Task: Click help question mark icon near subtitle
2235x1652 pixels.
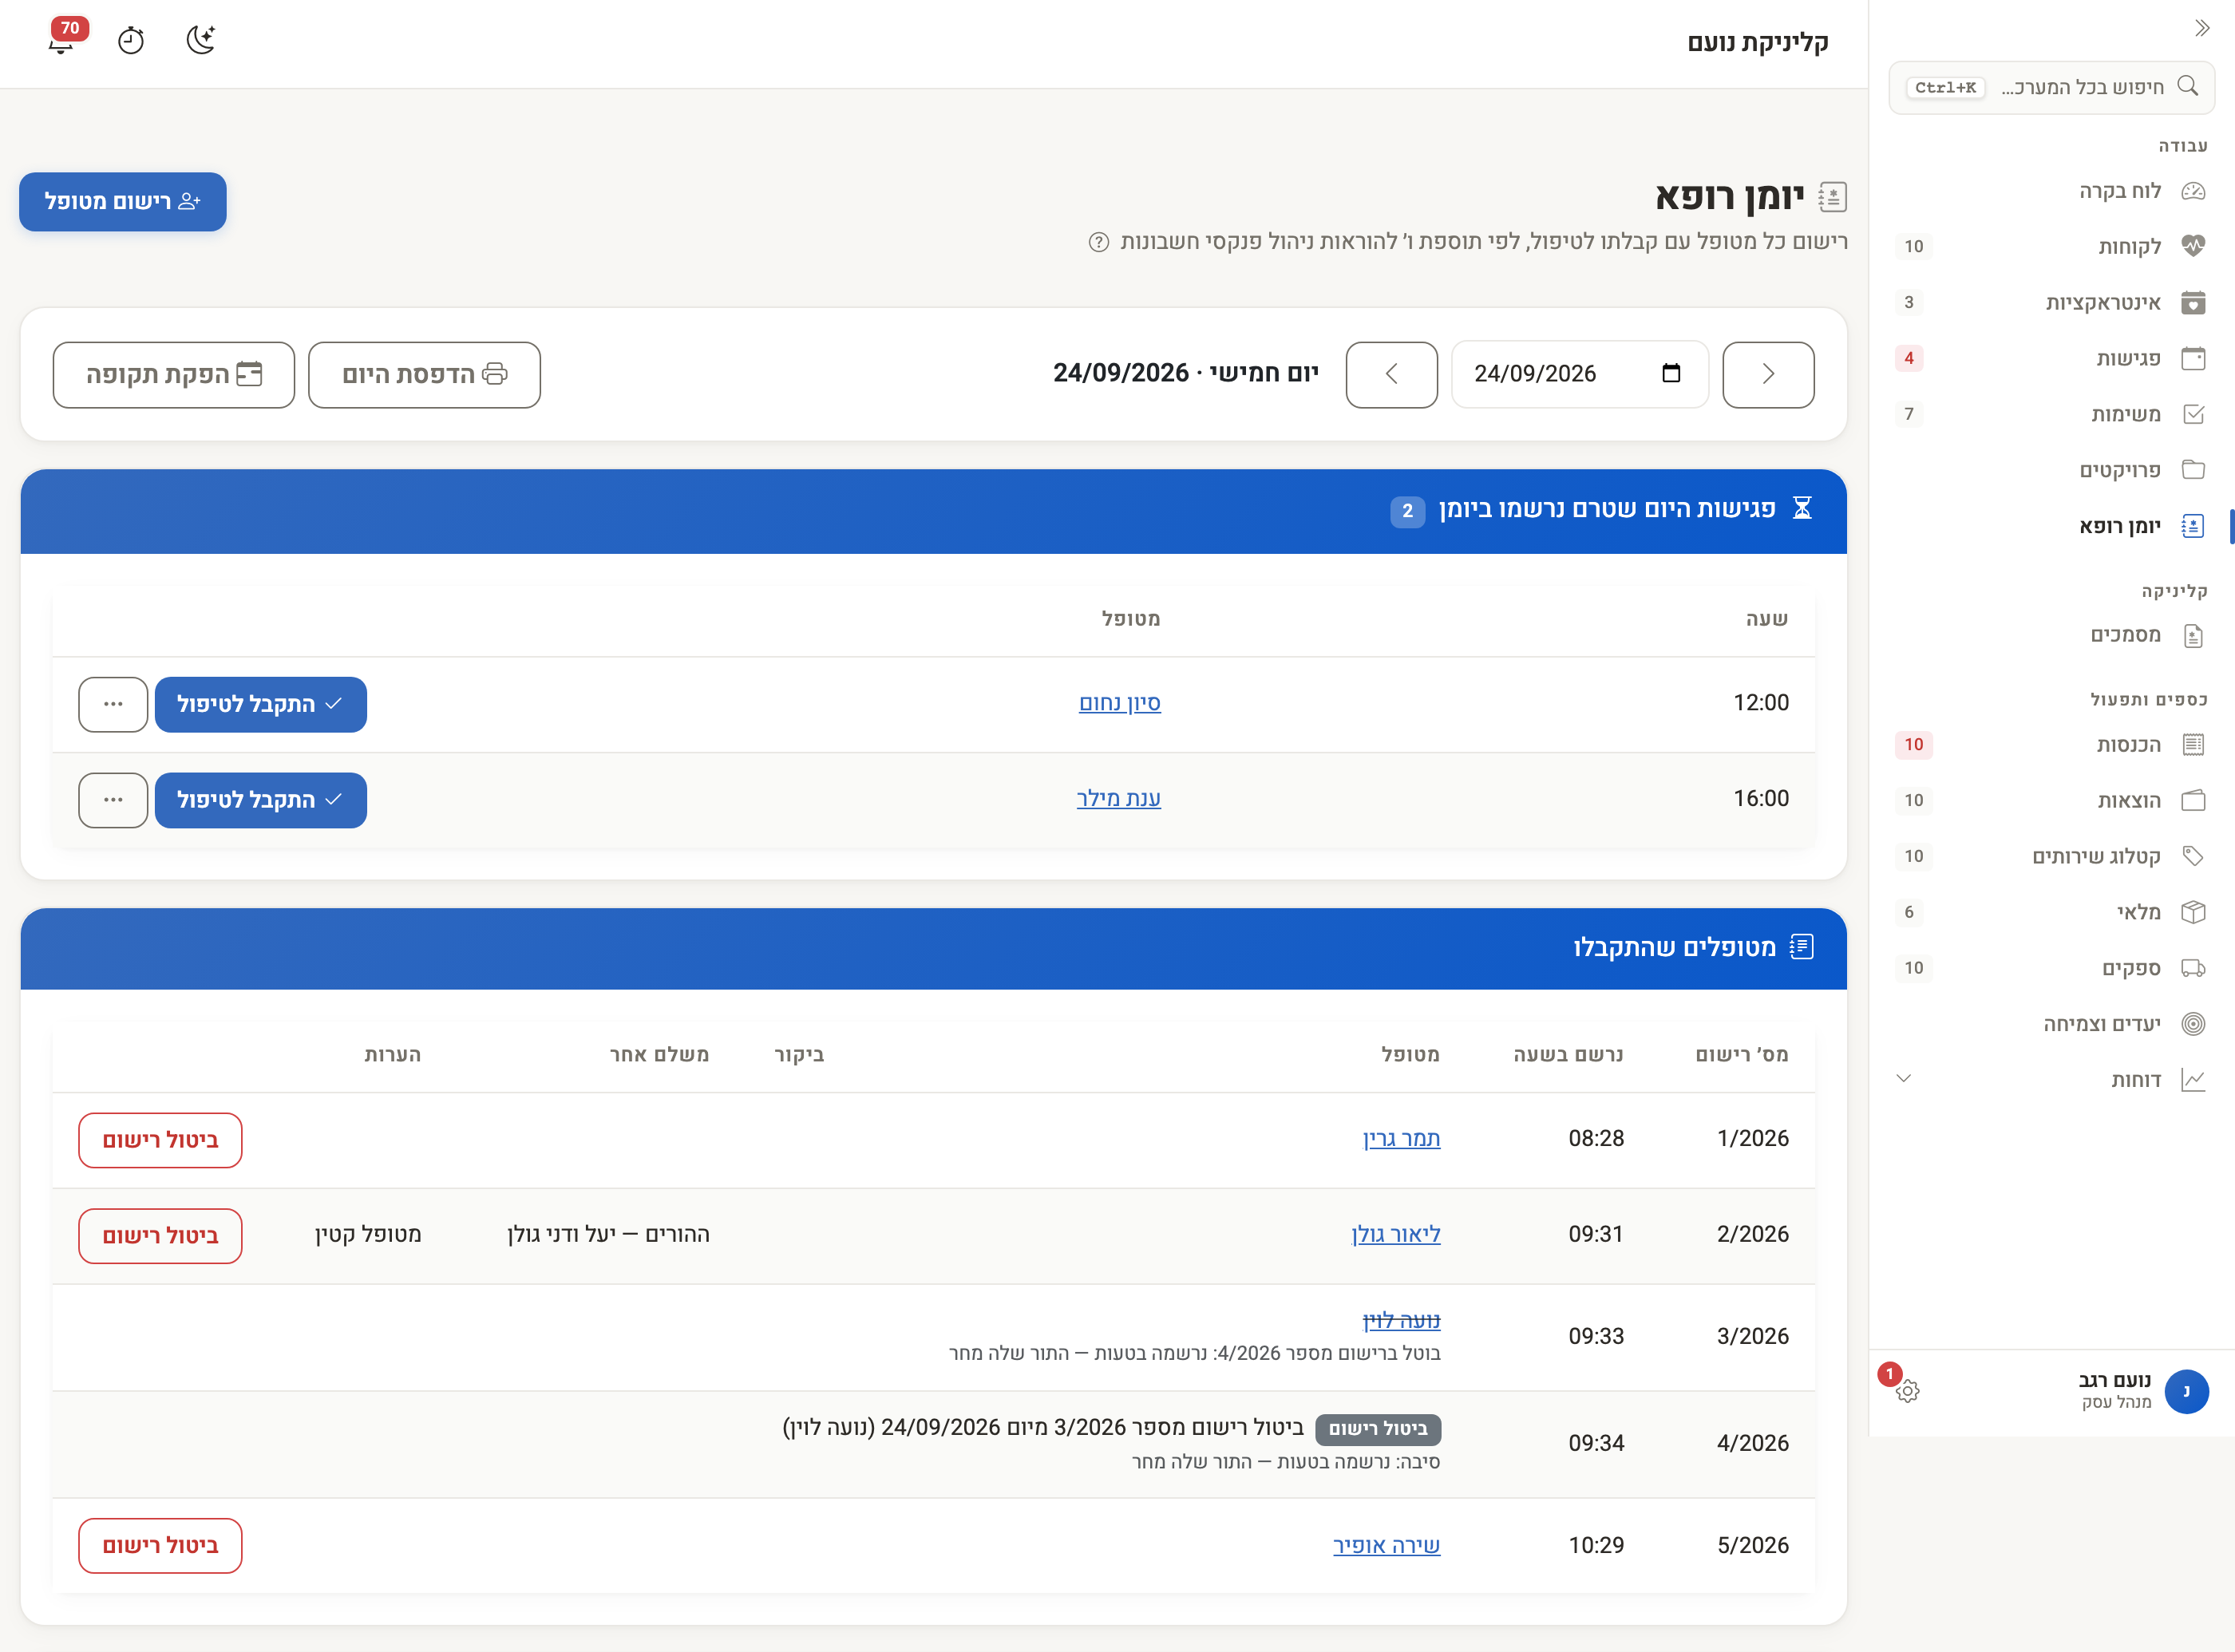Action: [x=1099, y=242]
